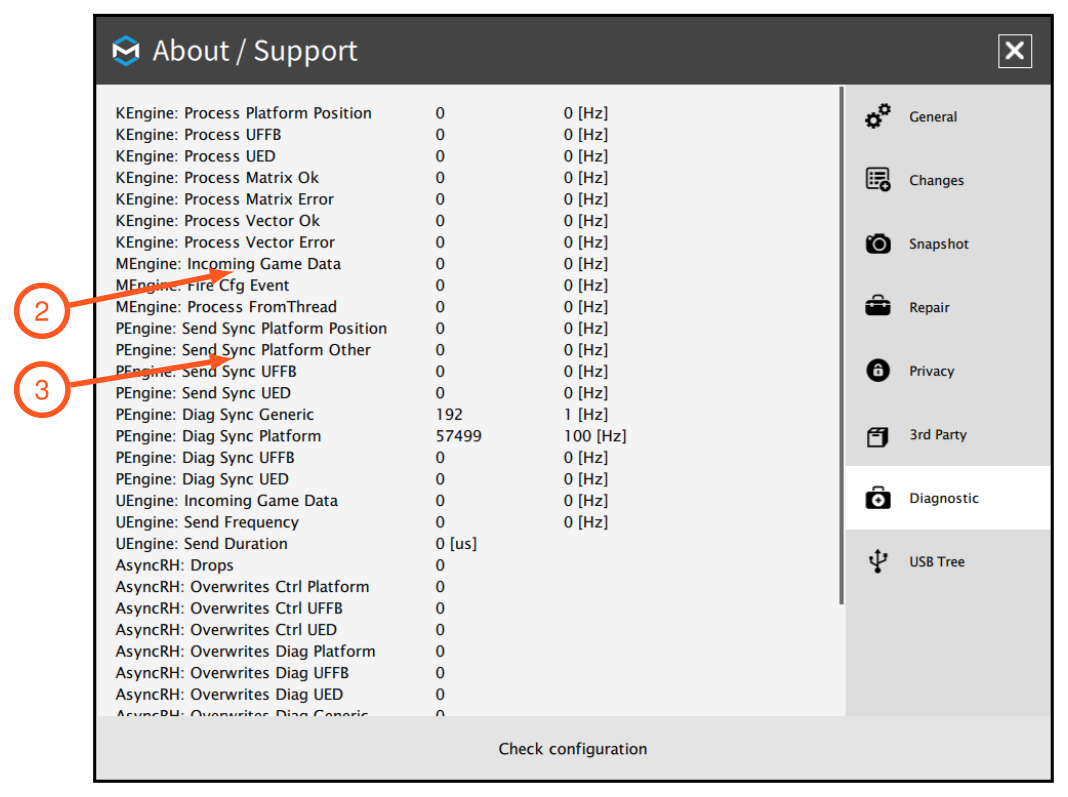Select the 'UEngine: Incoming Game Data' row
This screenshot has height=797, width=1068.
pos(362,501)
